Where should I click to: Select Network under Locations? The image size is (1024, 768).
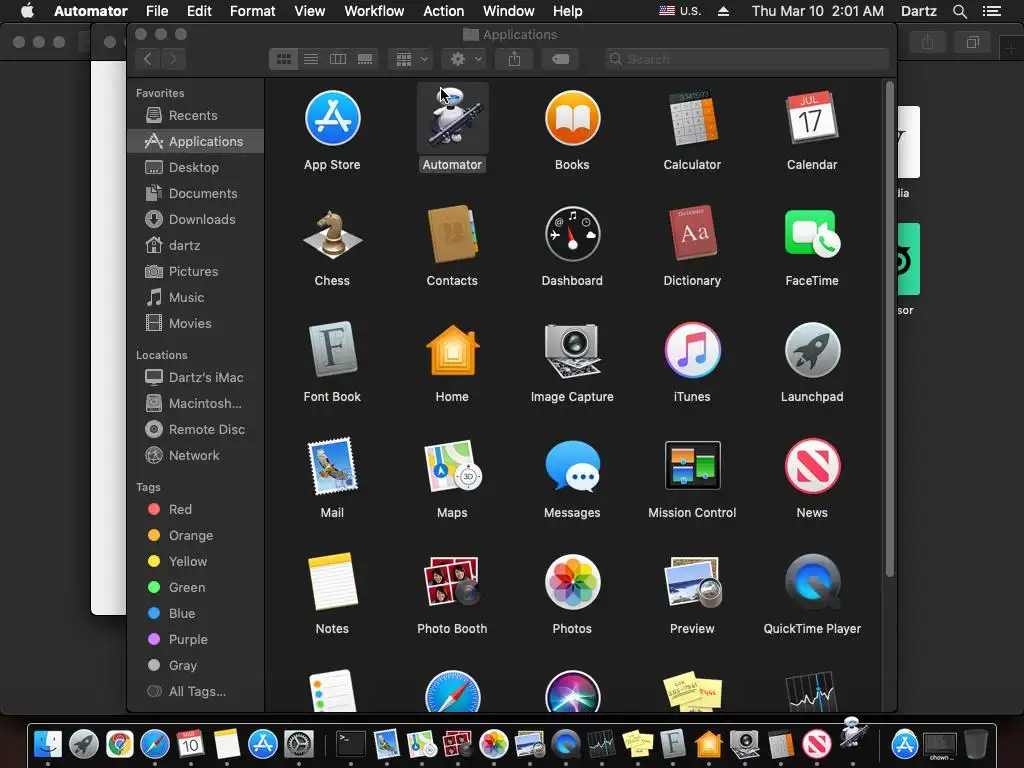[195, 455]
